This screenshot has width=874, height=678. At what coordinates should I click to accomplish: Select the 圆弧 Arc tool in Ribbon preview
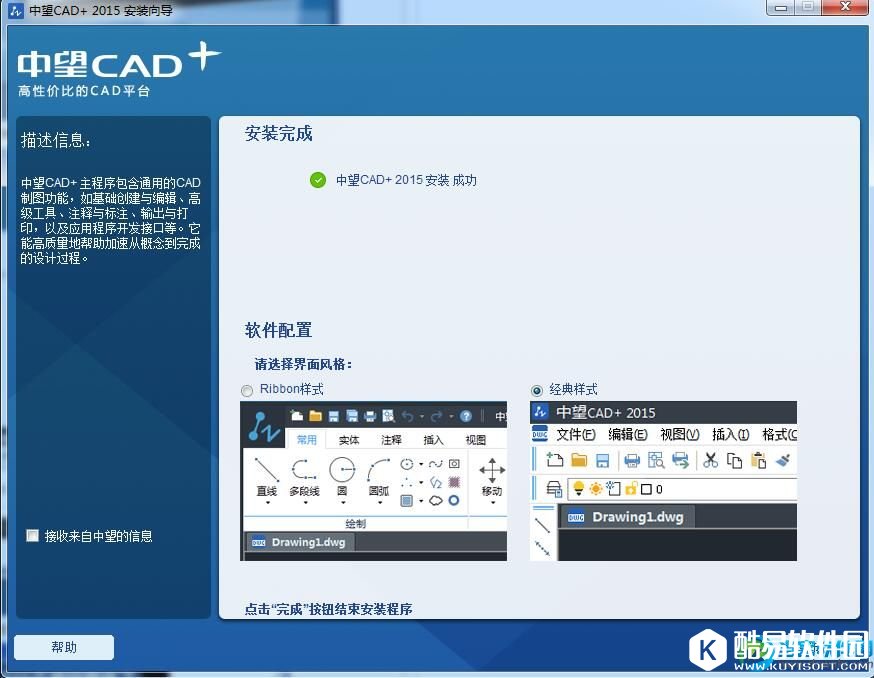[379, 471]
